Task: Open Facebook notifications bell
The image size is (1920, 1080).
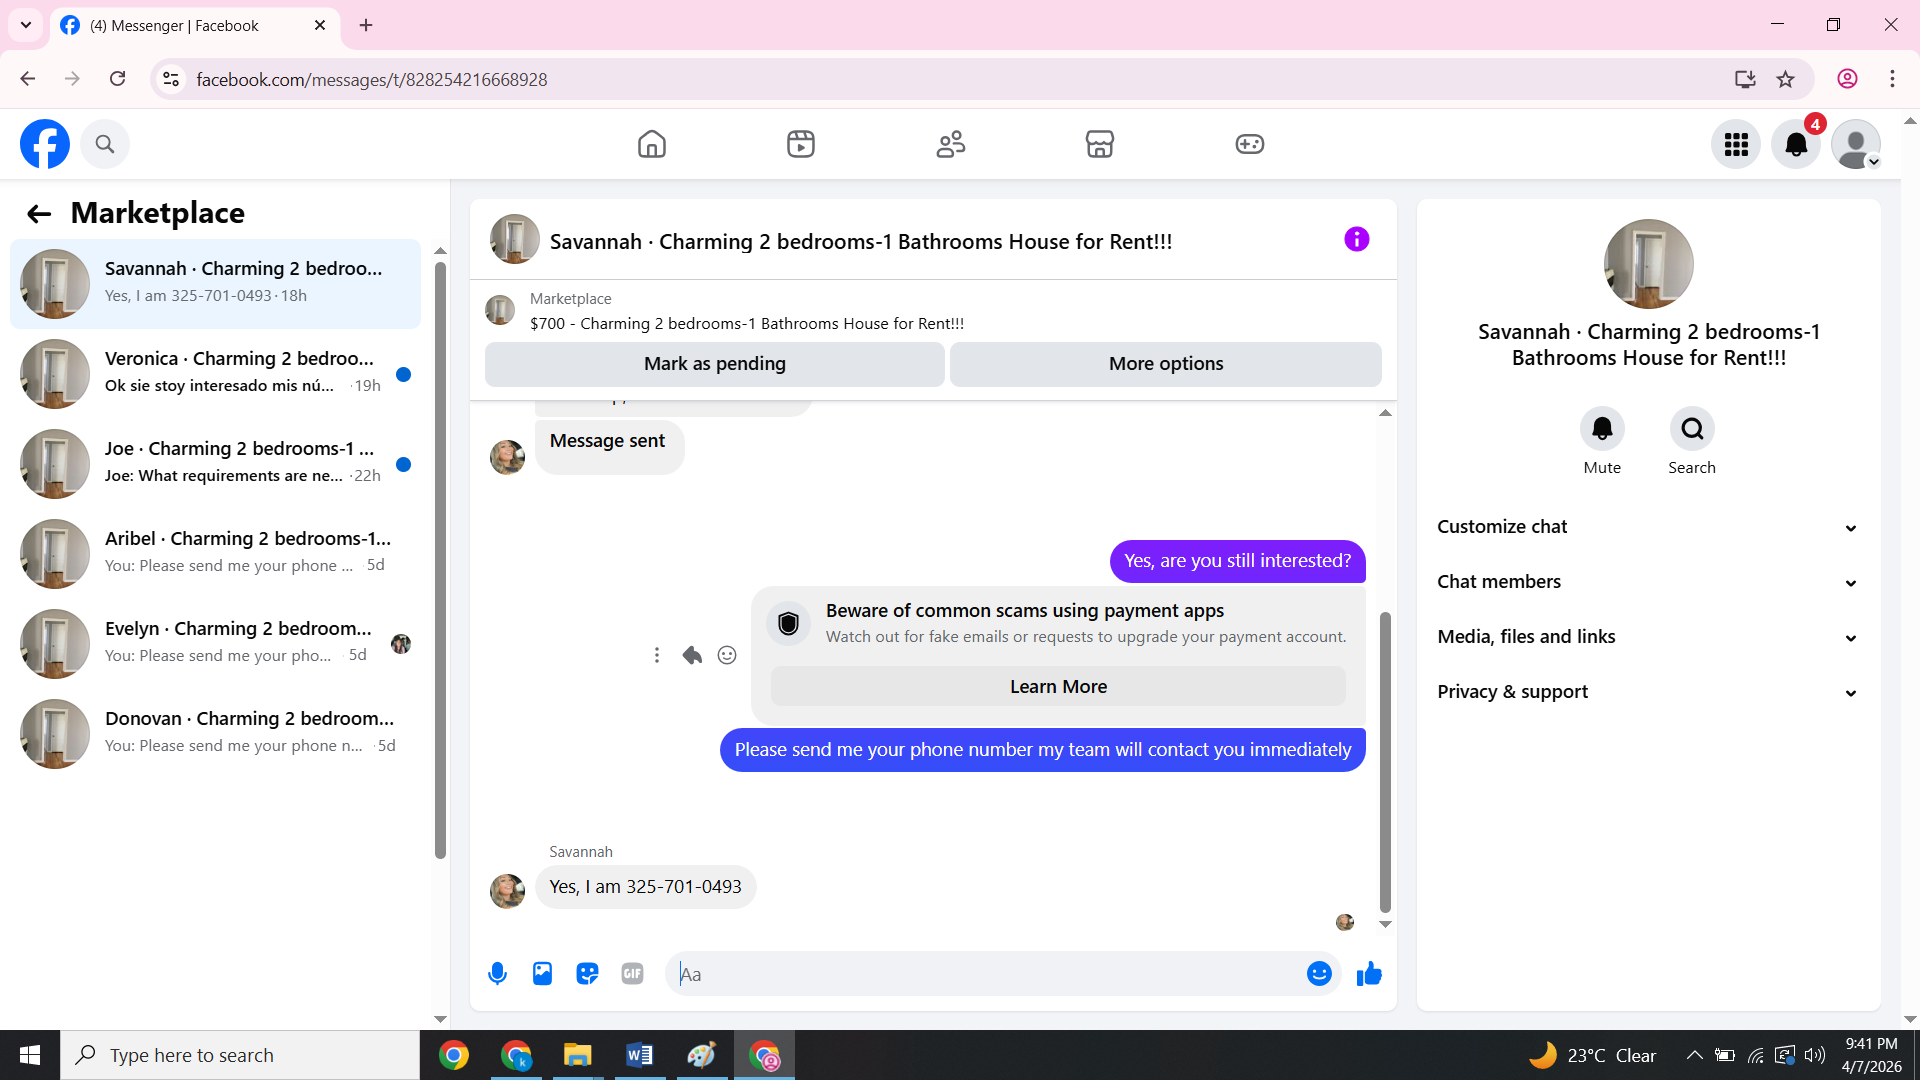Action: (1795, 144)
